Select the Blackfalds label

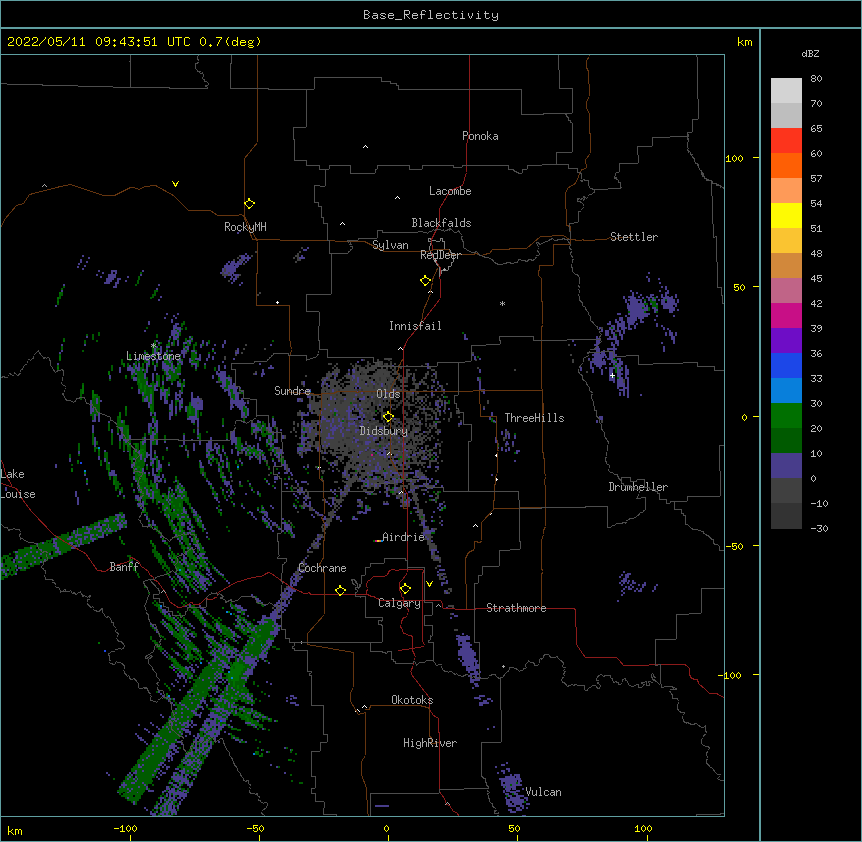(441, 223)
